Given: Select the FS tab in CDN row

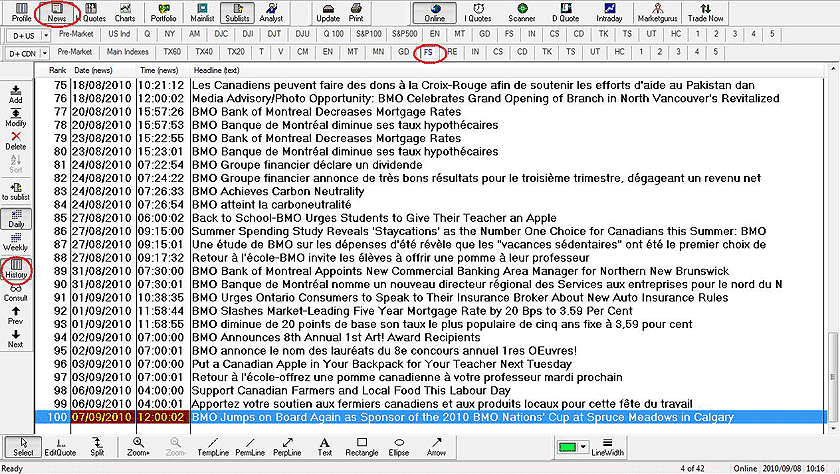Looking at the screenshot, I should point(428,52).
